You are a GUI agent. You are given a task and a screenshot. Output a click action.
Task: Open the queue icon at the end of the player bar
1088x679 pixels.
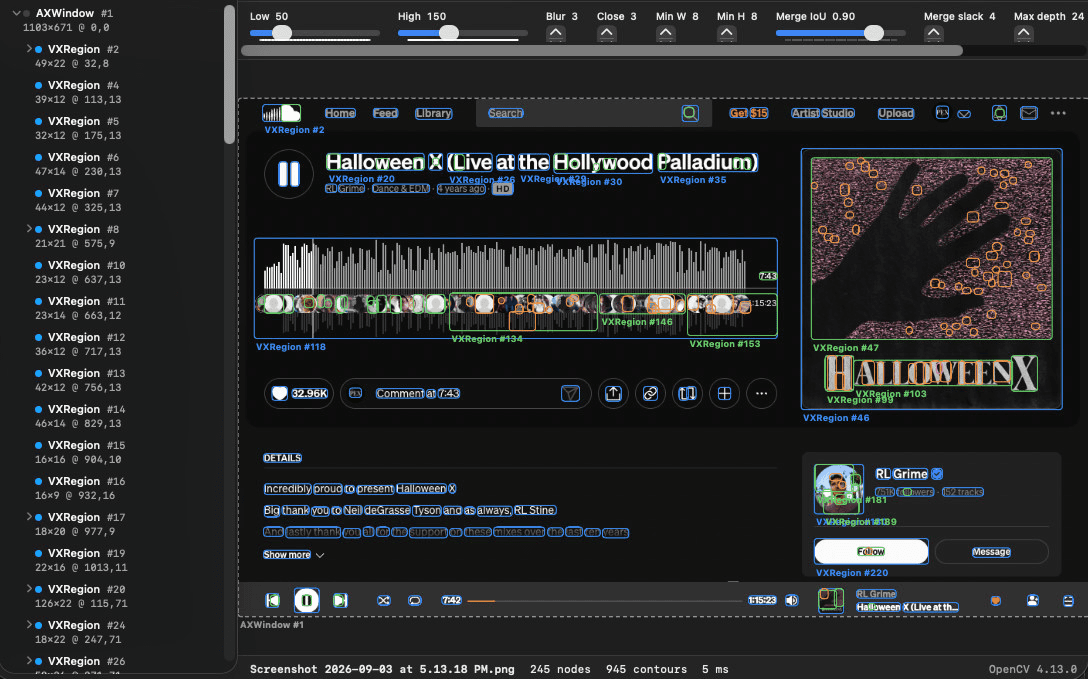[x=1069, y=601]
